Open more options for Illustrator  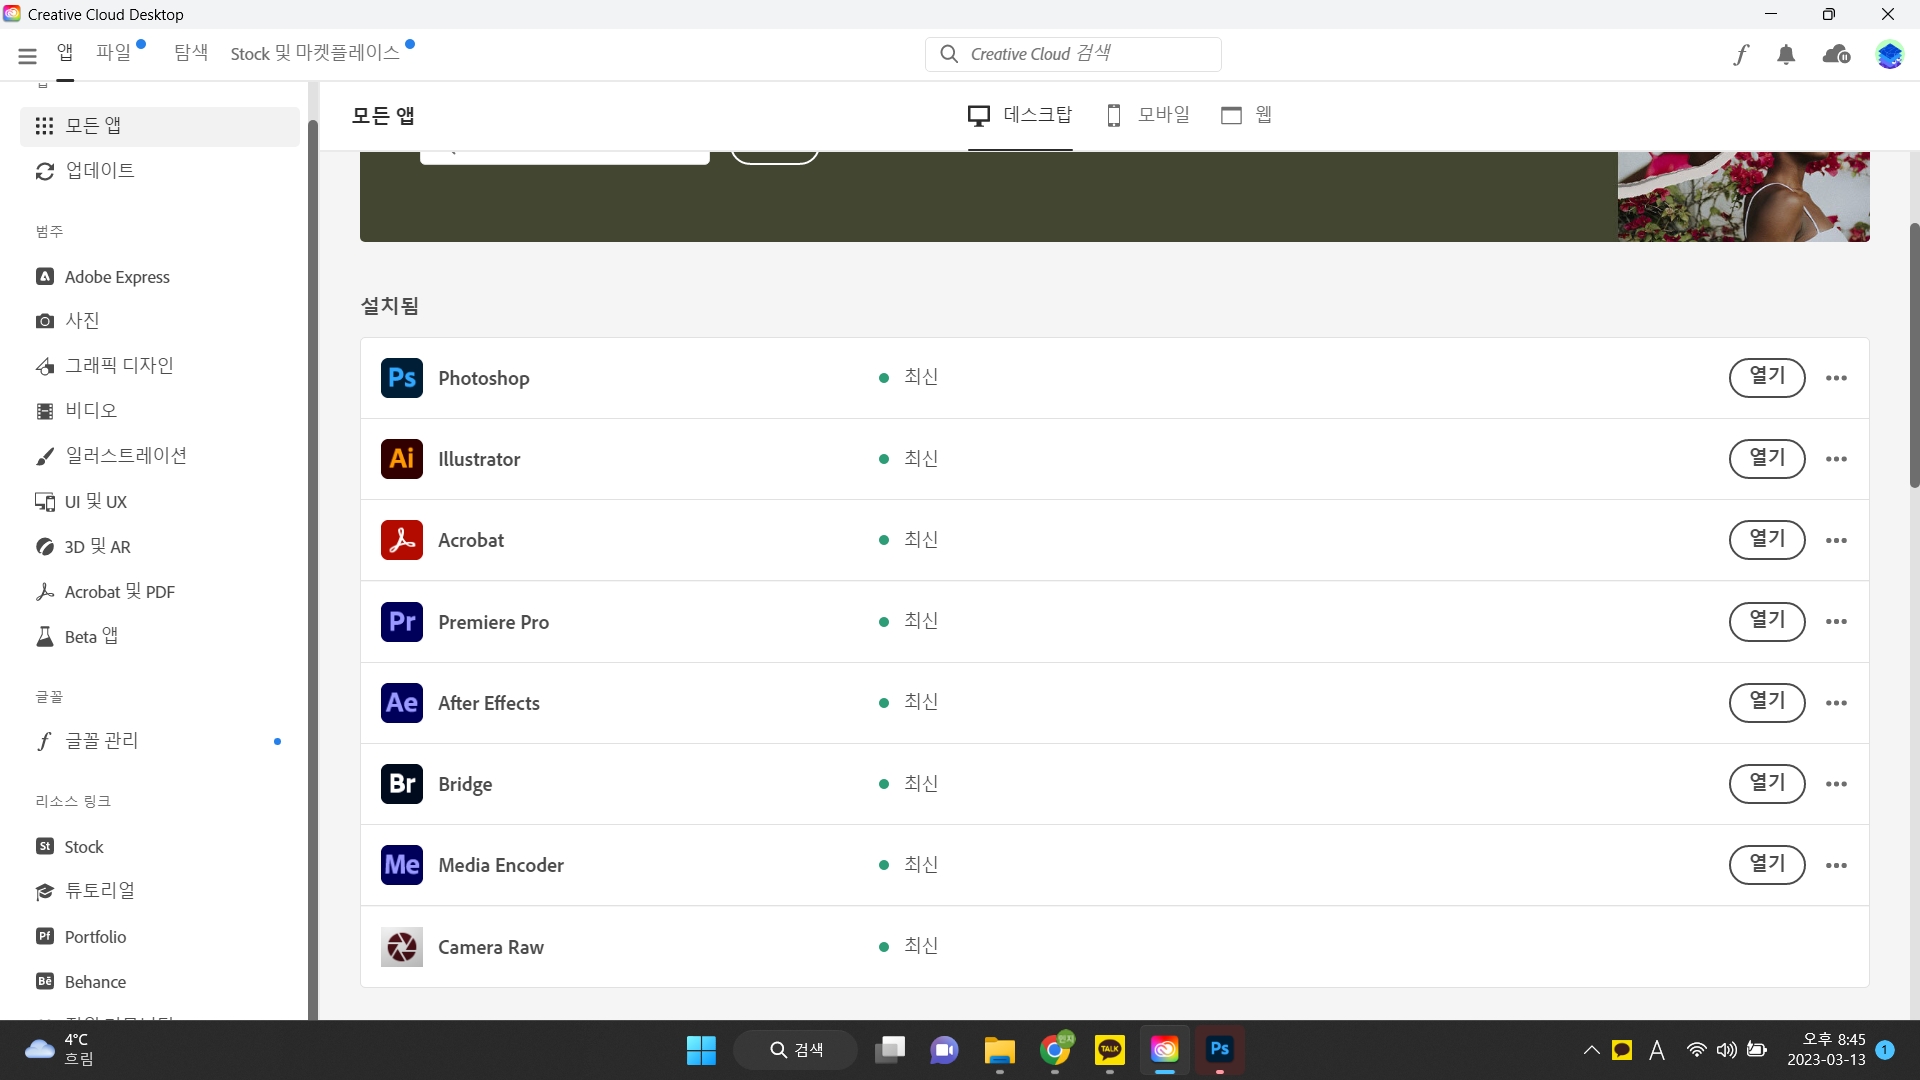[x=1836, y=459]
